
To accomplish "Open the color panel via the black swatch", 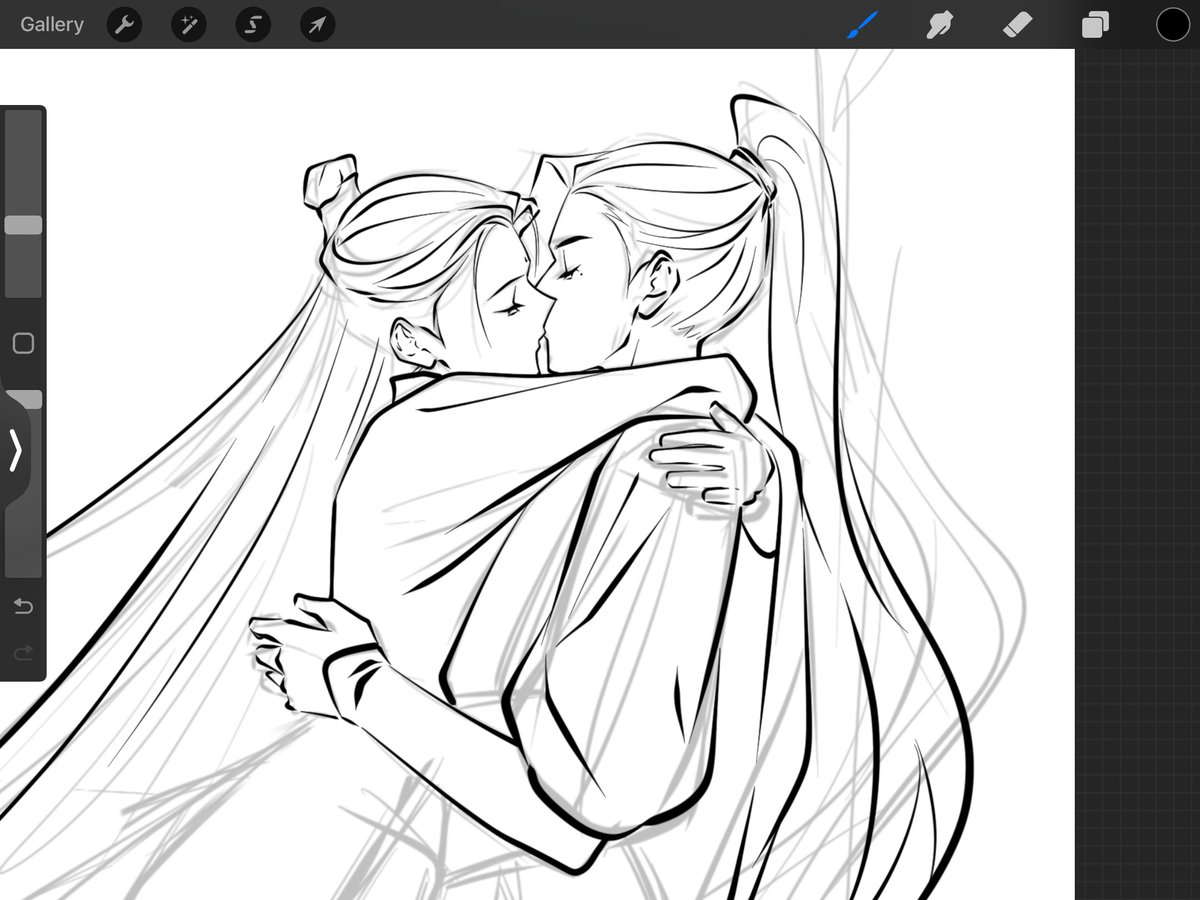I will [1172, 24].
